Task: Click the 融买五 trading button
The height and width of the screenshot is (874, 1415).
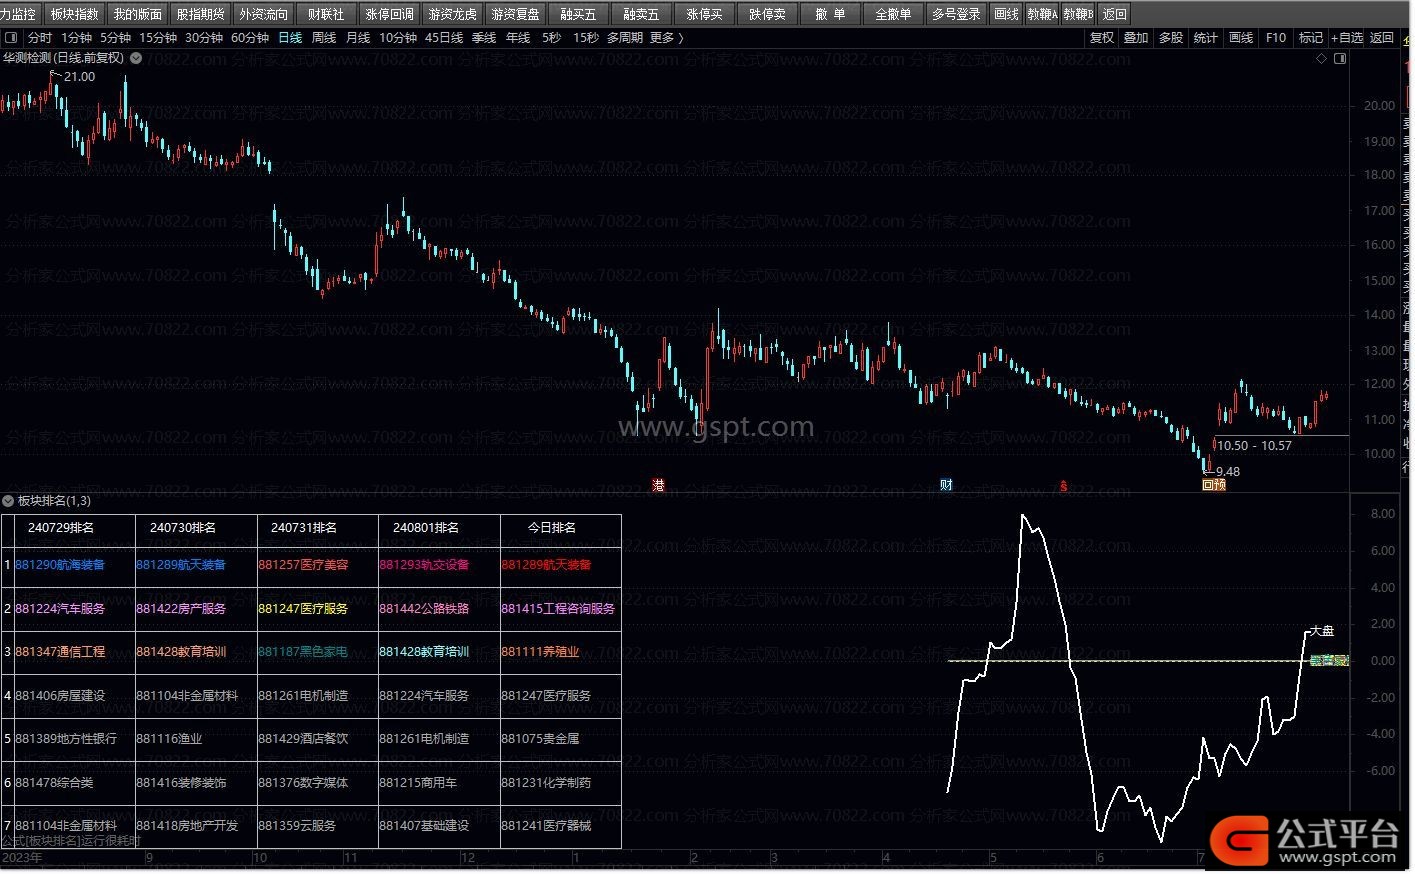Action: tap(578, 14)
